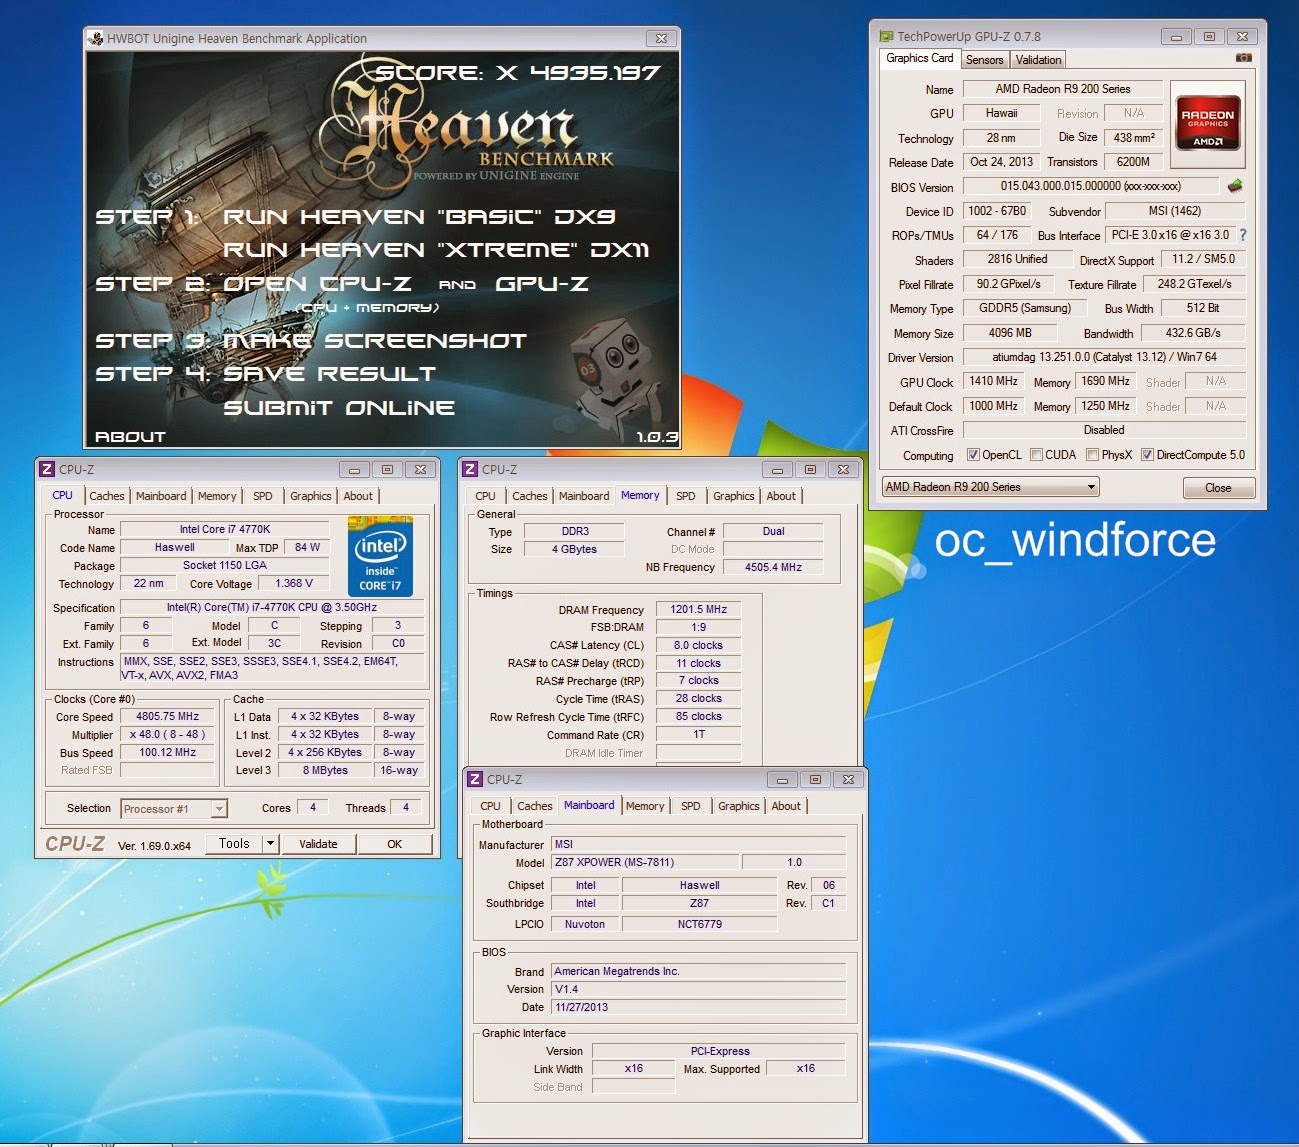Click the Heaven score X 4935.197 text
This screenshot has width=1299, height=1147.
517,73
